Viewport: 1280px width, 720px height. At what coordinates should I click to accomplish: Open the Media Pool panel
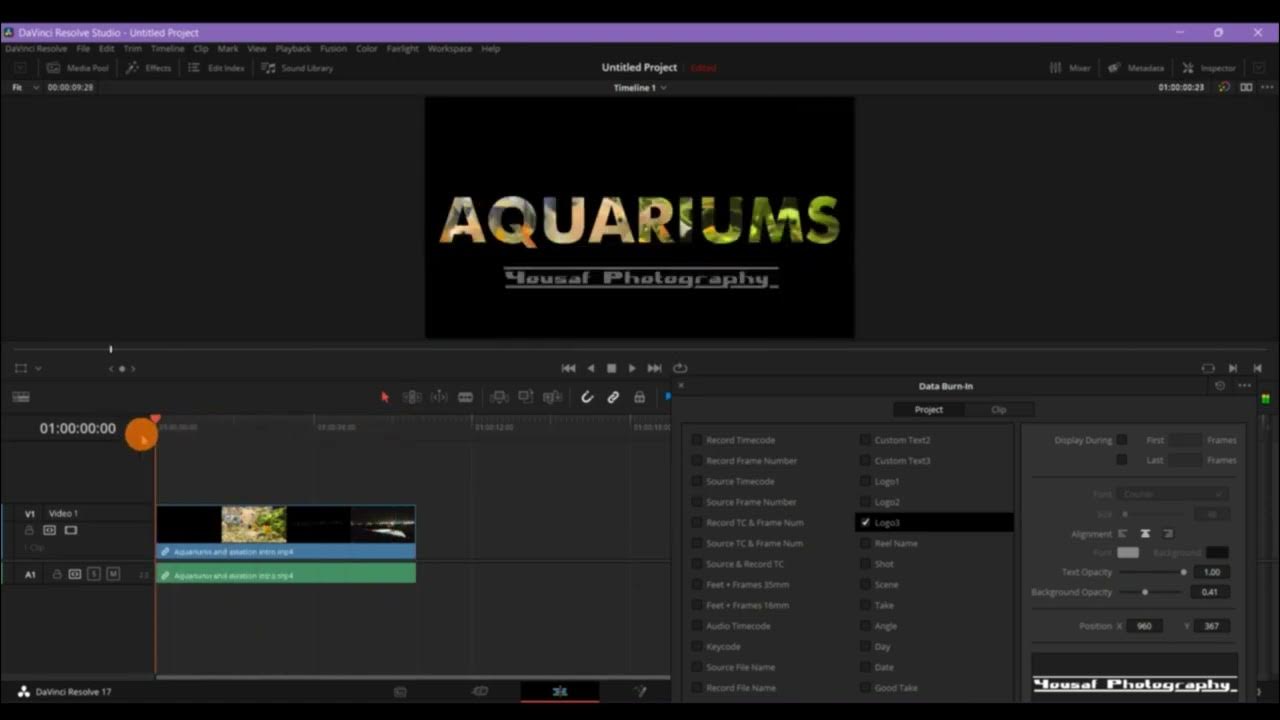coord(78,68)
